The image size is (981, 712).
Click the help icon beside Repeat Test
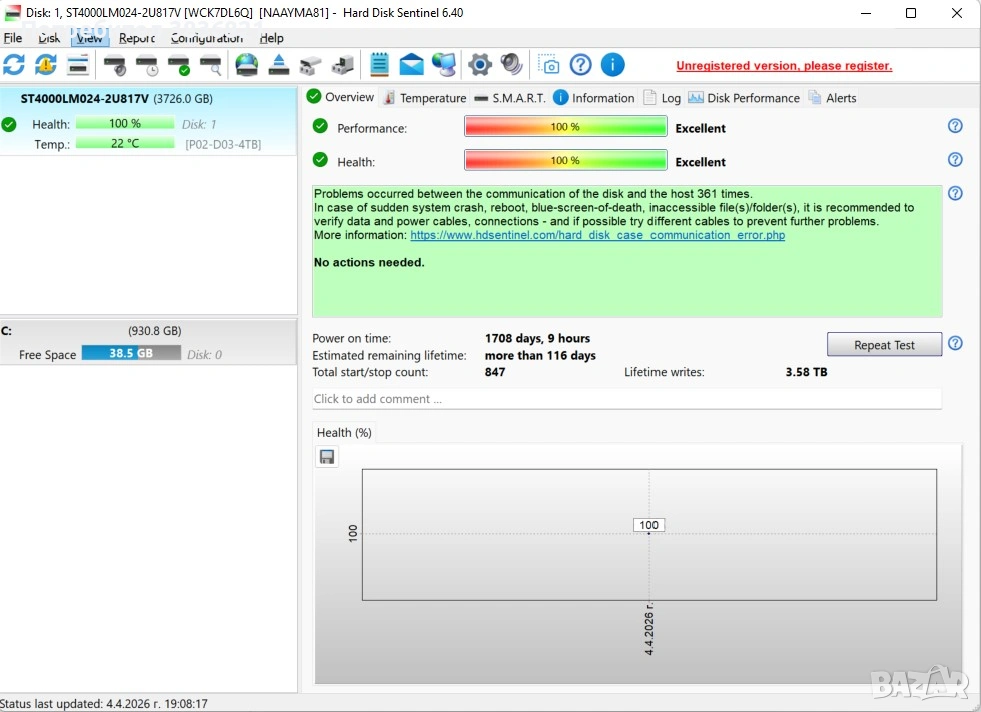pos(955,343)
